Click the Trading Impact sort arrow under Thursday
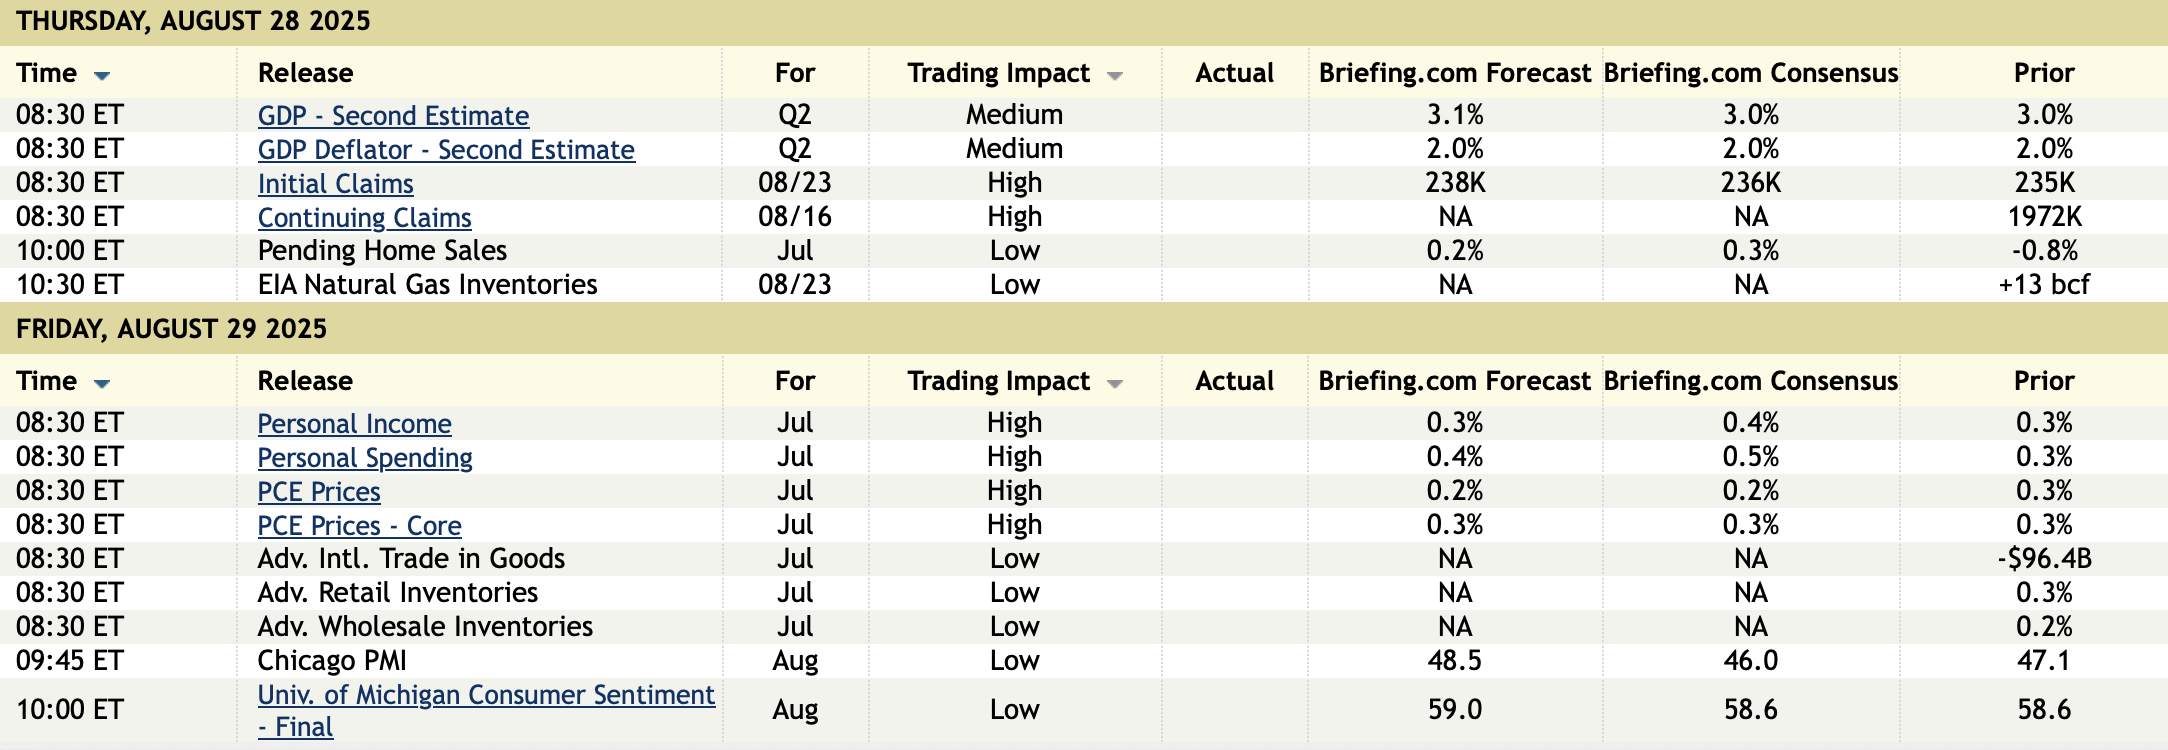 point(1115,75)
